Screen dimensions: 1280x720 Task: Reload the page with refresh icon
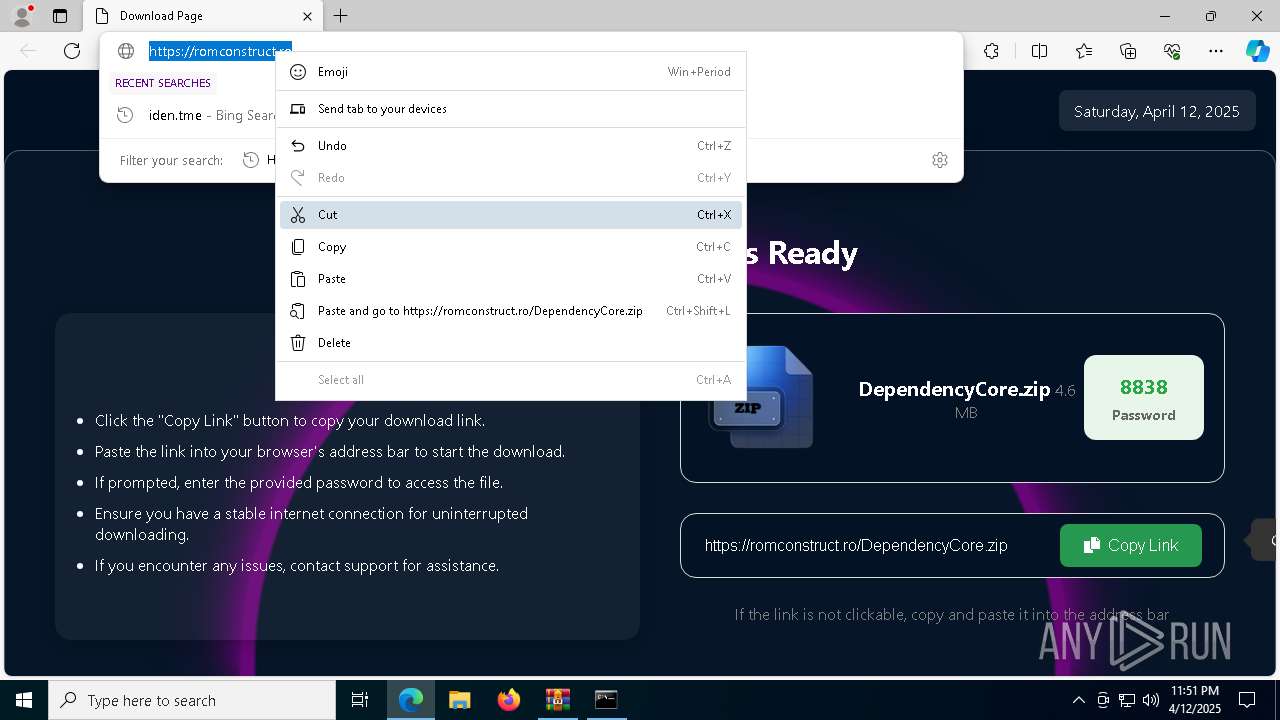point(72,51)
